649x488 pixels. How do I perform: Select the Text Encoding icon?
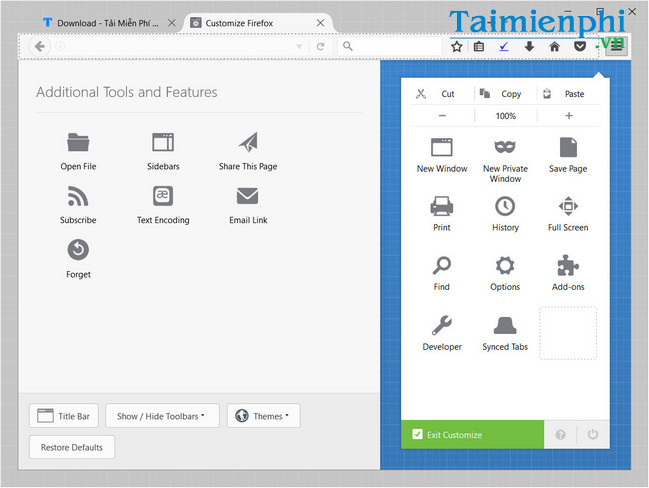163,196
